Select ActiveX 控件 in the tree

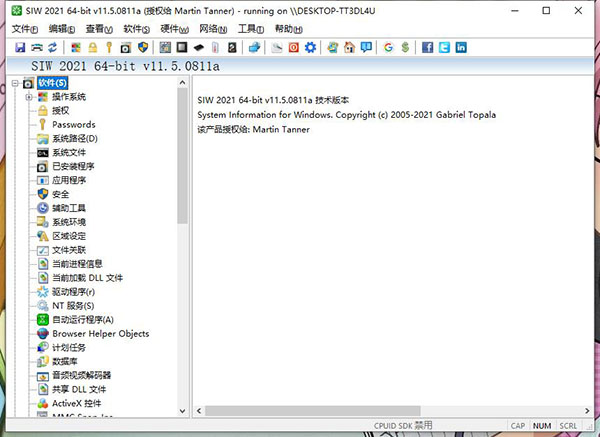click(x=77, y=403)
